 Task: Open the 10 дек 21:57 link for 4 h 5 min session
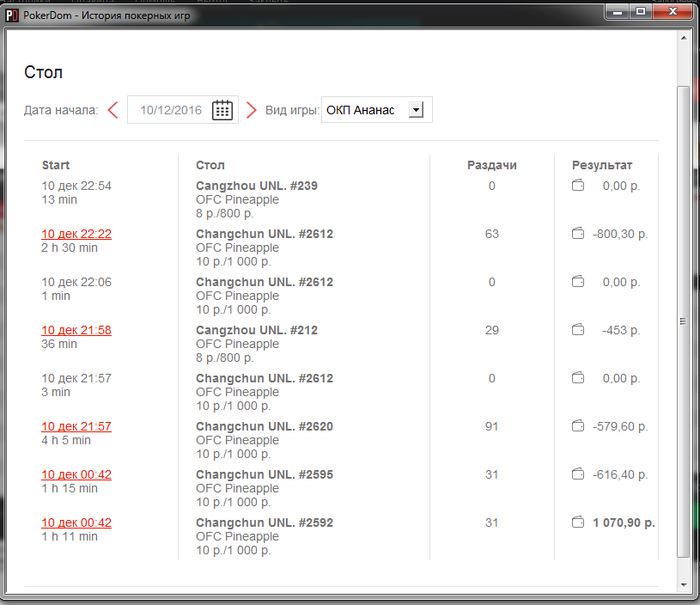(76, 427)
